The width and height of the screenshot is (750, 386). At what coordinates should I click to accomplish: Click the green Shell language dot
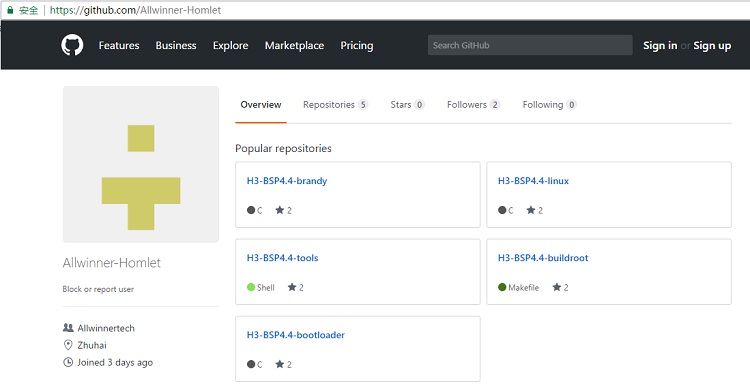(251, 287)
